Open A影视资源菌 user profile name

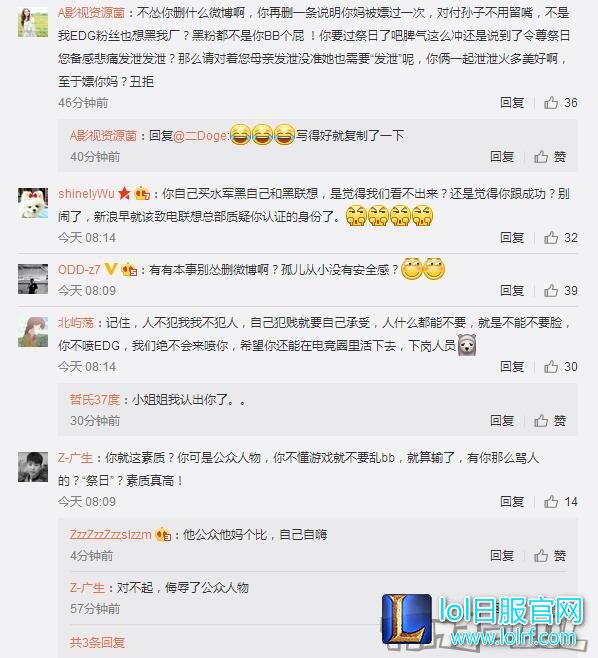[x=91, y=13]
